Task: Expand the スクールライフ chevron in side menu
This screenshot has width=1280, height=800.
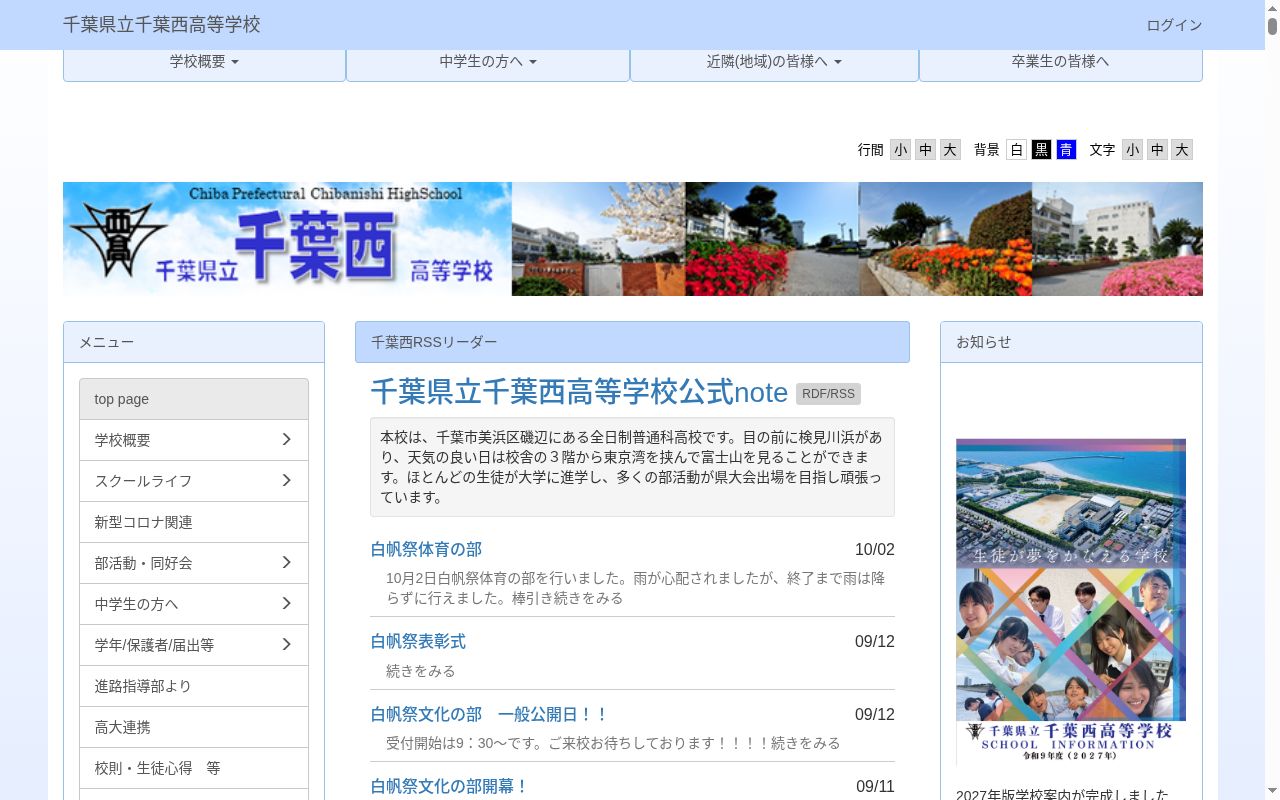Action: [286, 481]
